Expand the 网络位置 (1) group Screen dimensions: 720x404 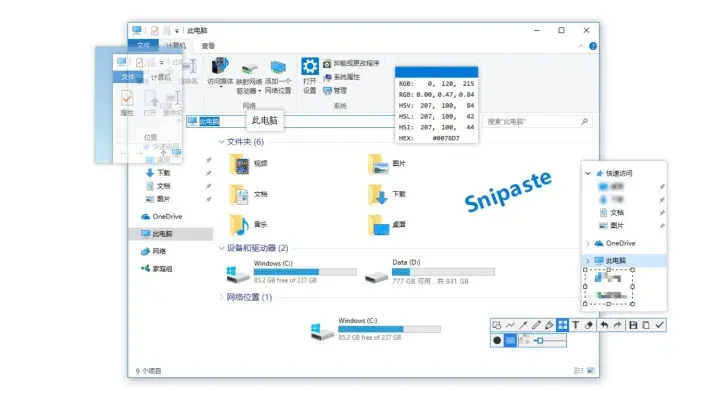click(x=221, y=297)
